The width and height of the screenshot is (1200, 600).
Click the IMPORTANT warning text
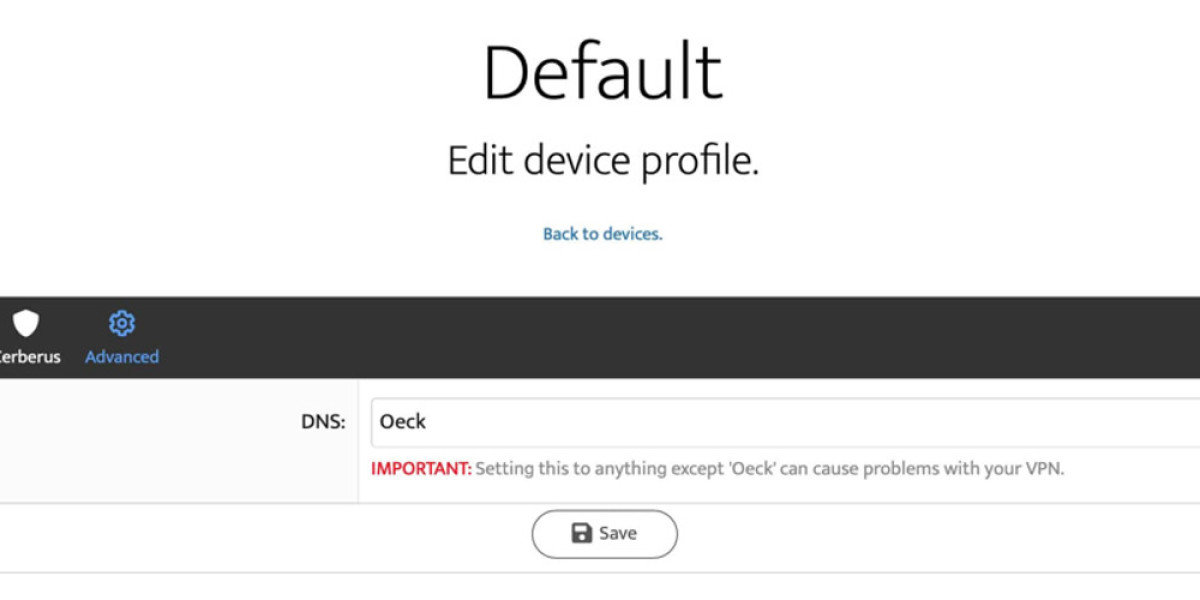point(419,468)
